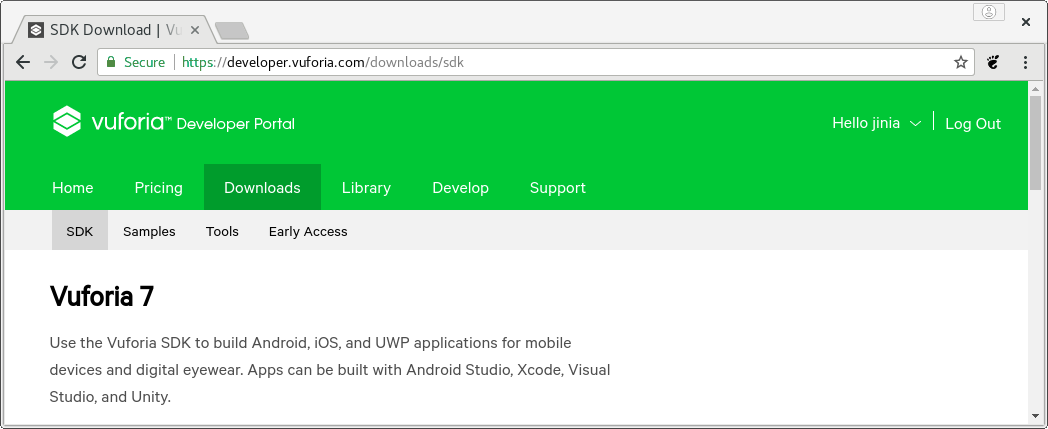Screen dimensions: 1048x429
Task: Click the Log Out link
Action: click(x=972, y=124)
